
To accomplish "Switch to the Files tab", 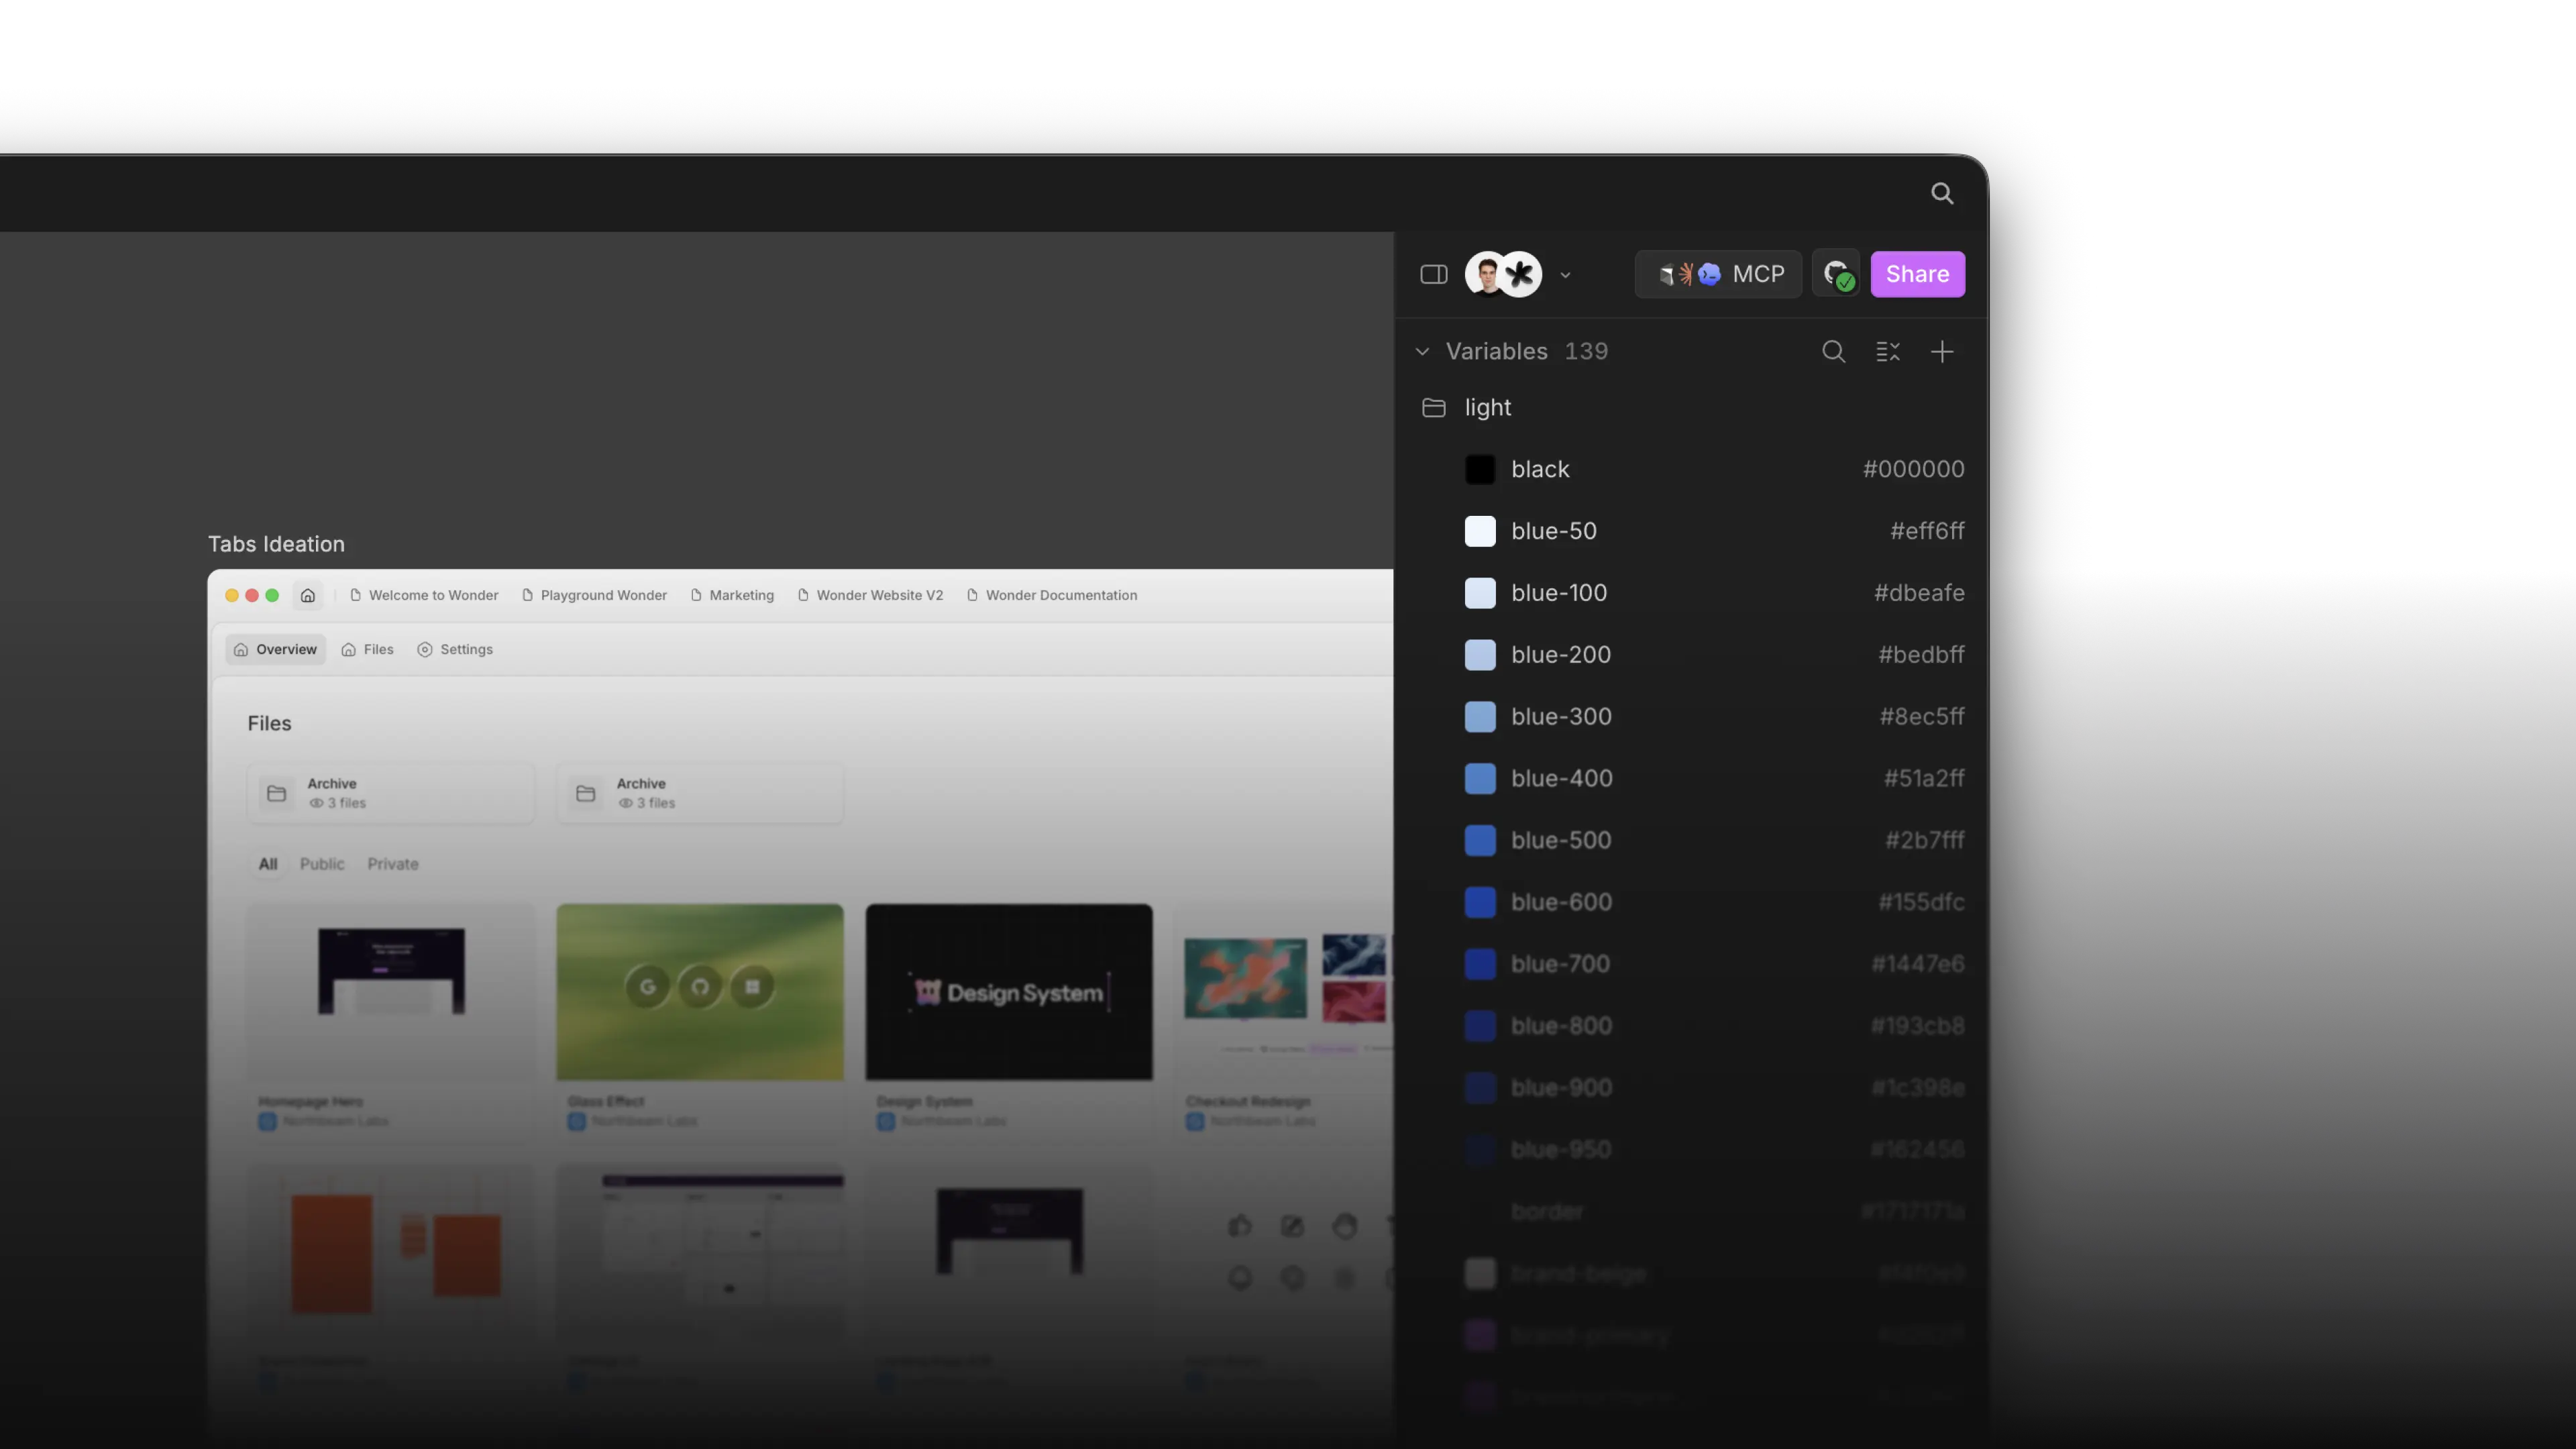I will (367, 650).
